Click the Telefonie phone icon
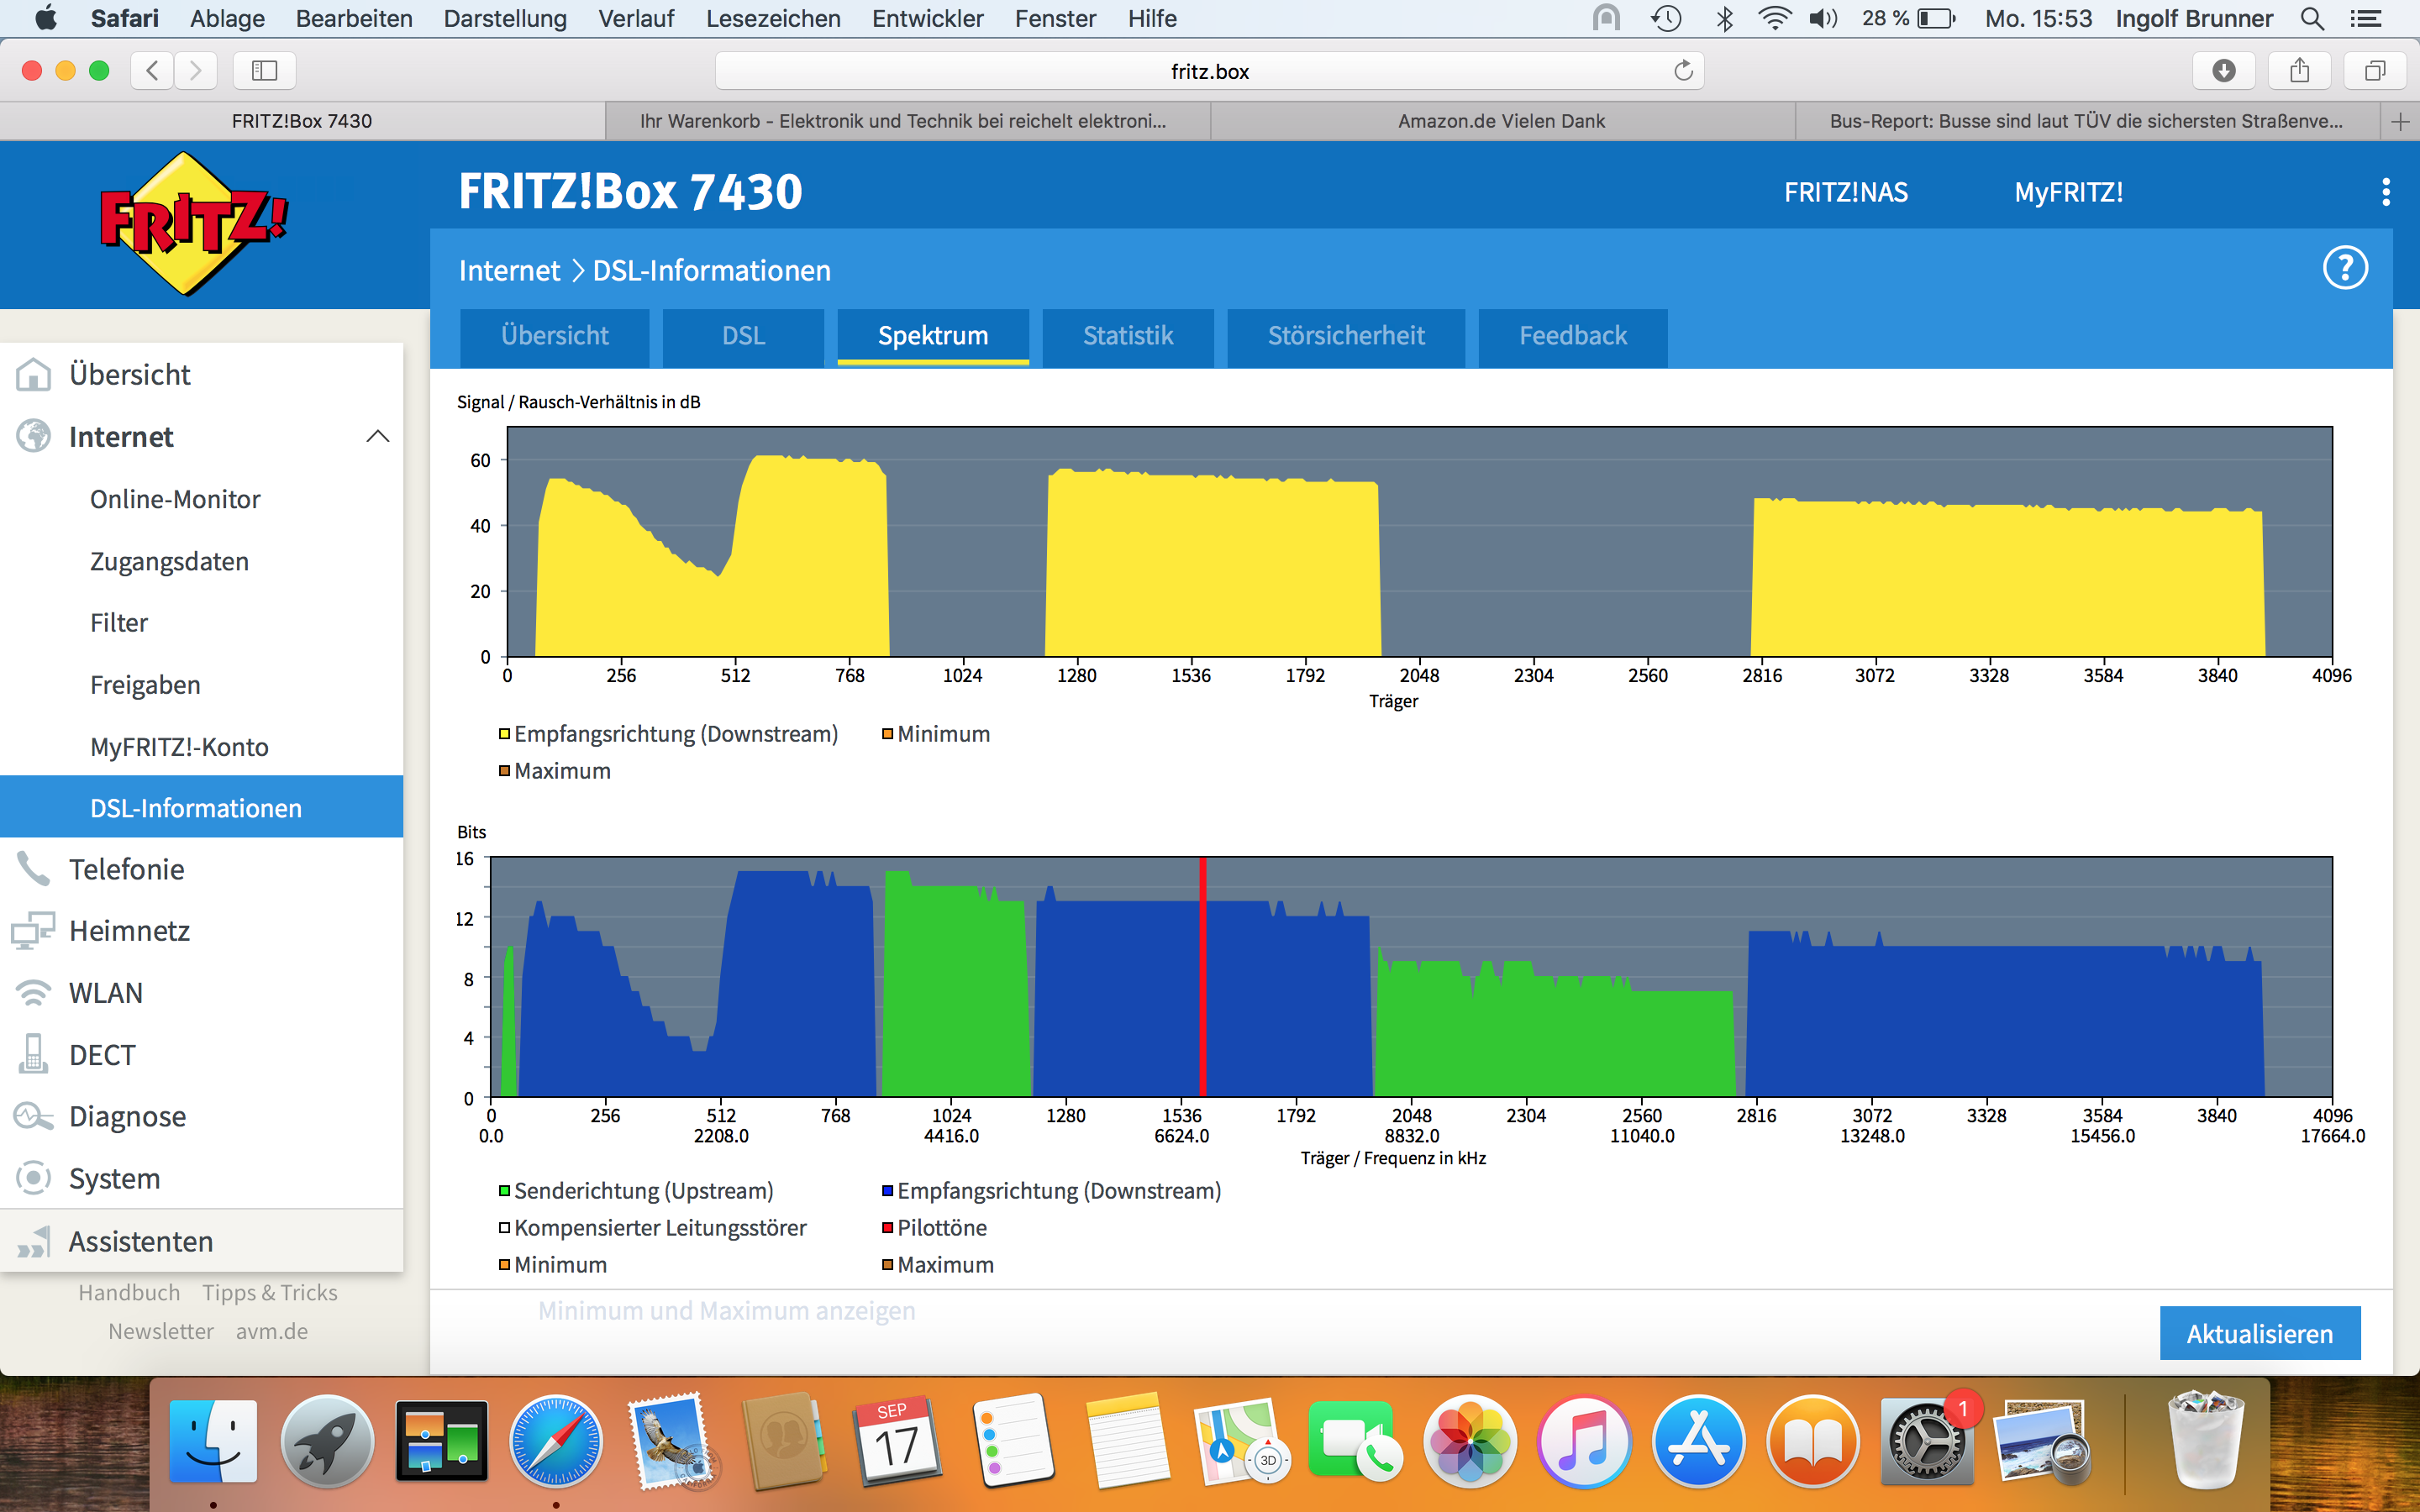 click(x=33, y=869)
